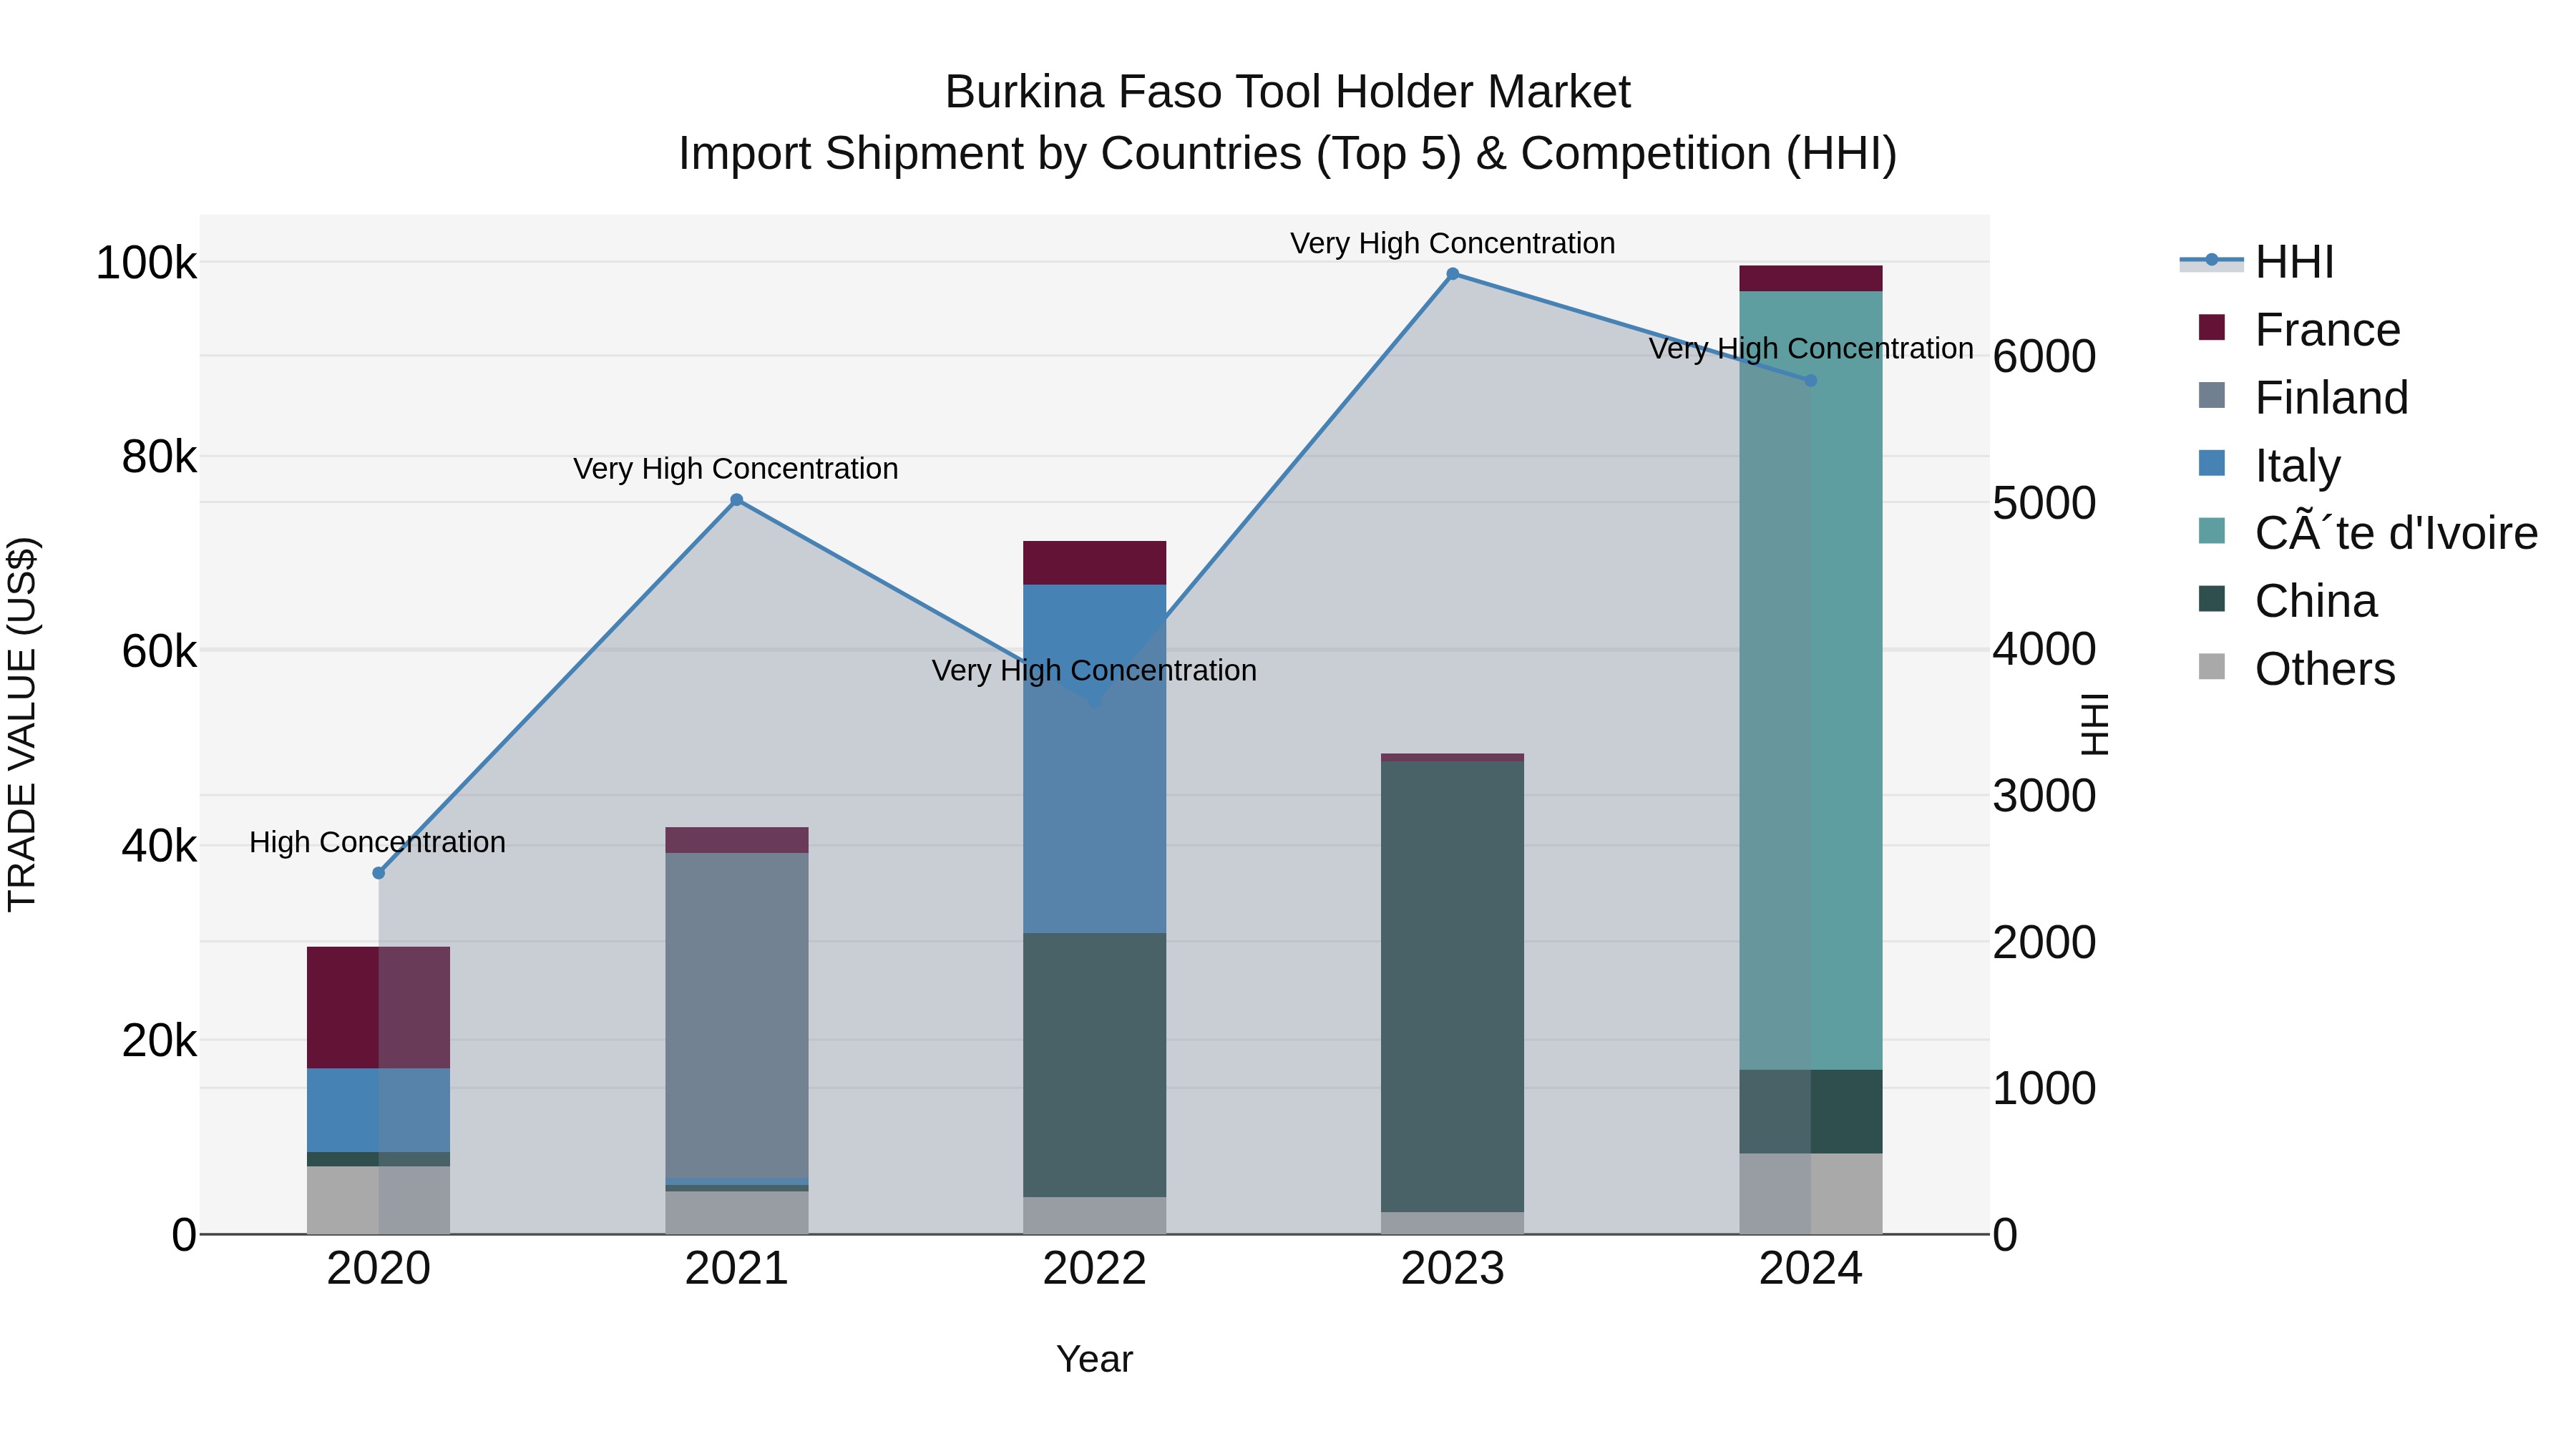Click the 2021 HHI data point
Image resolution: width=2576 pixels, height=1449 pixels.
(x=737, y=500)
